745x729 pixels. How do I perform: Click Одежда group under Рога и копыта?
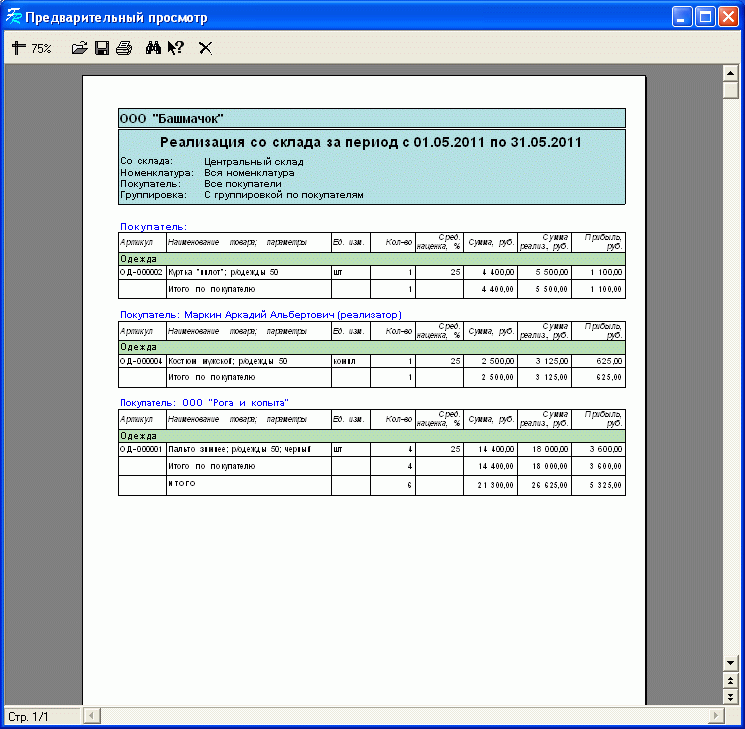coord(372,436)
